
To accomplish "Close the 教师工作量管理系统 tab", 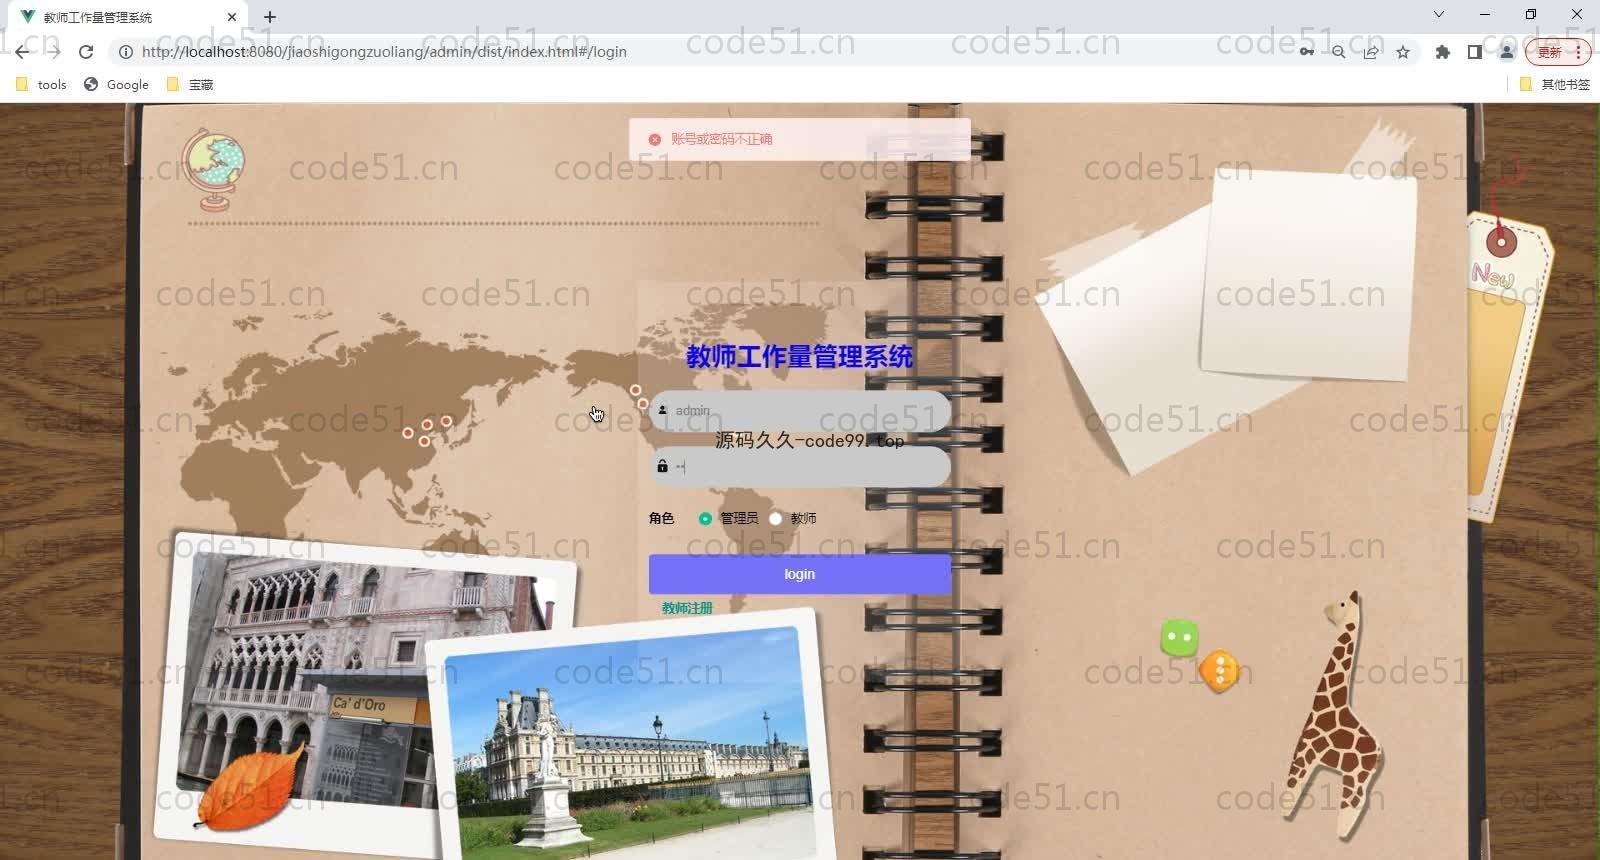I will [x=232, y=17].
